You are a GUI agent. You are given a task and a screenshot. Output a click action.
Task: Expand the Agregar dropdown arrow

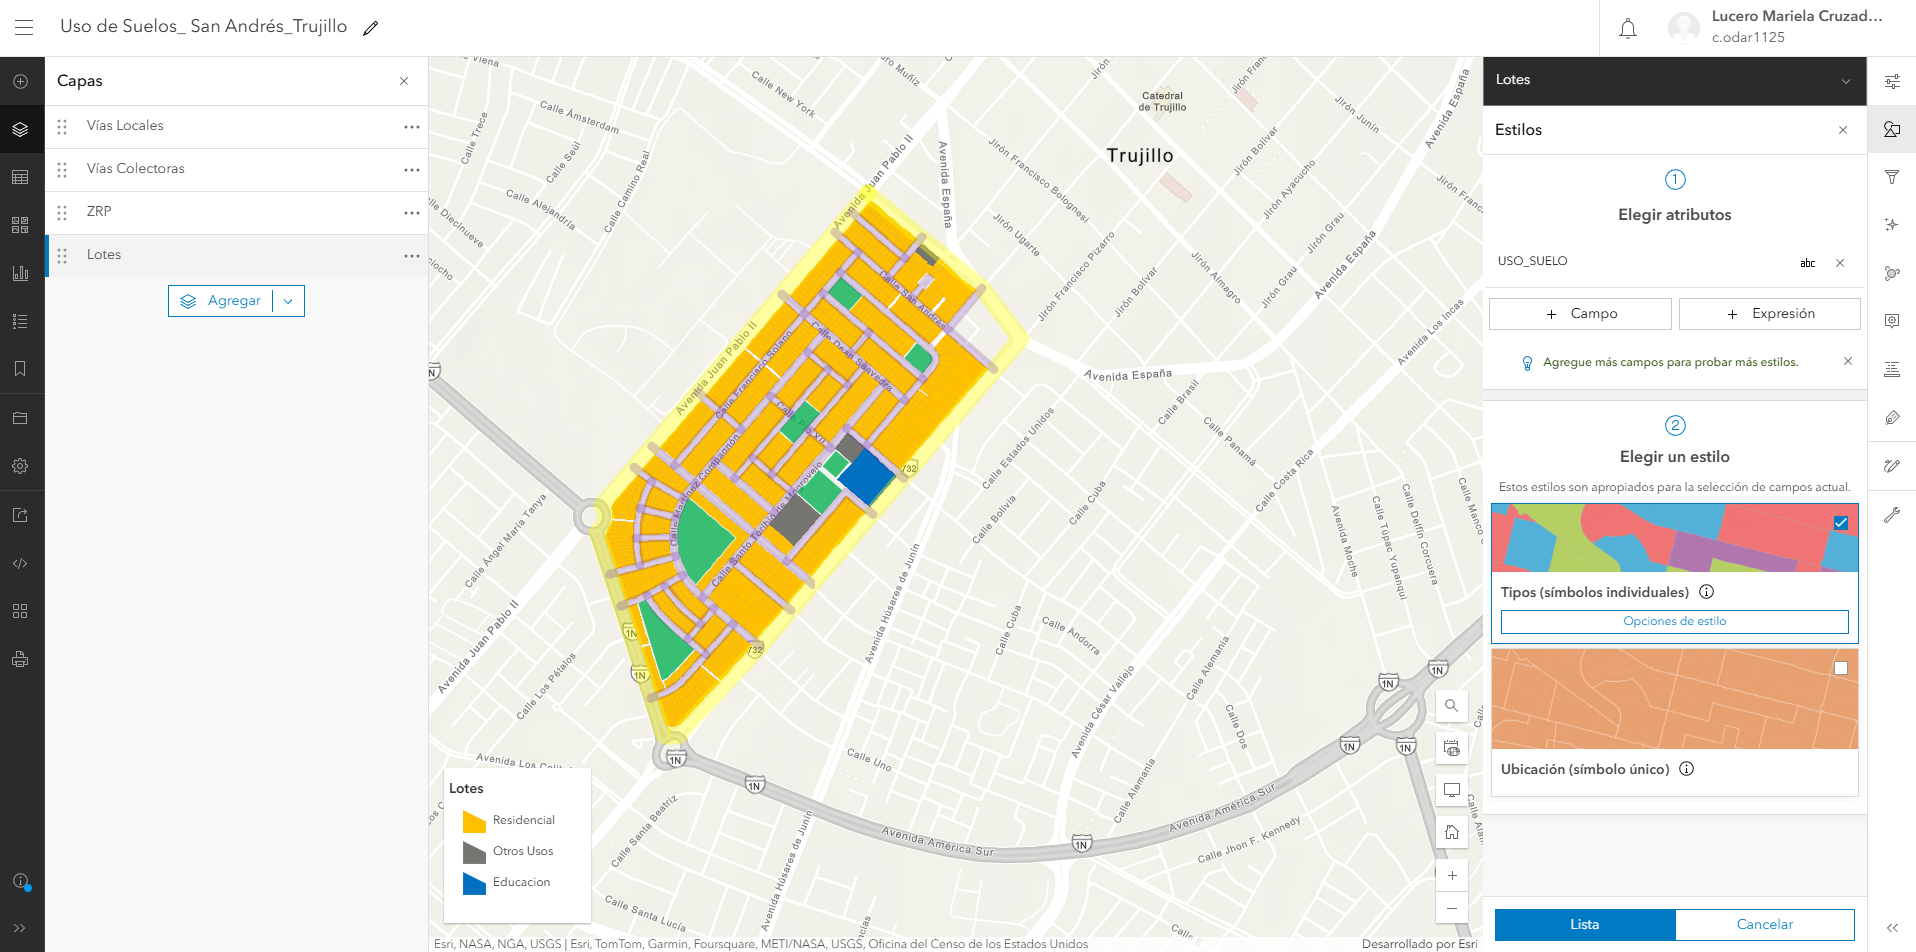[289, 301]
